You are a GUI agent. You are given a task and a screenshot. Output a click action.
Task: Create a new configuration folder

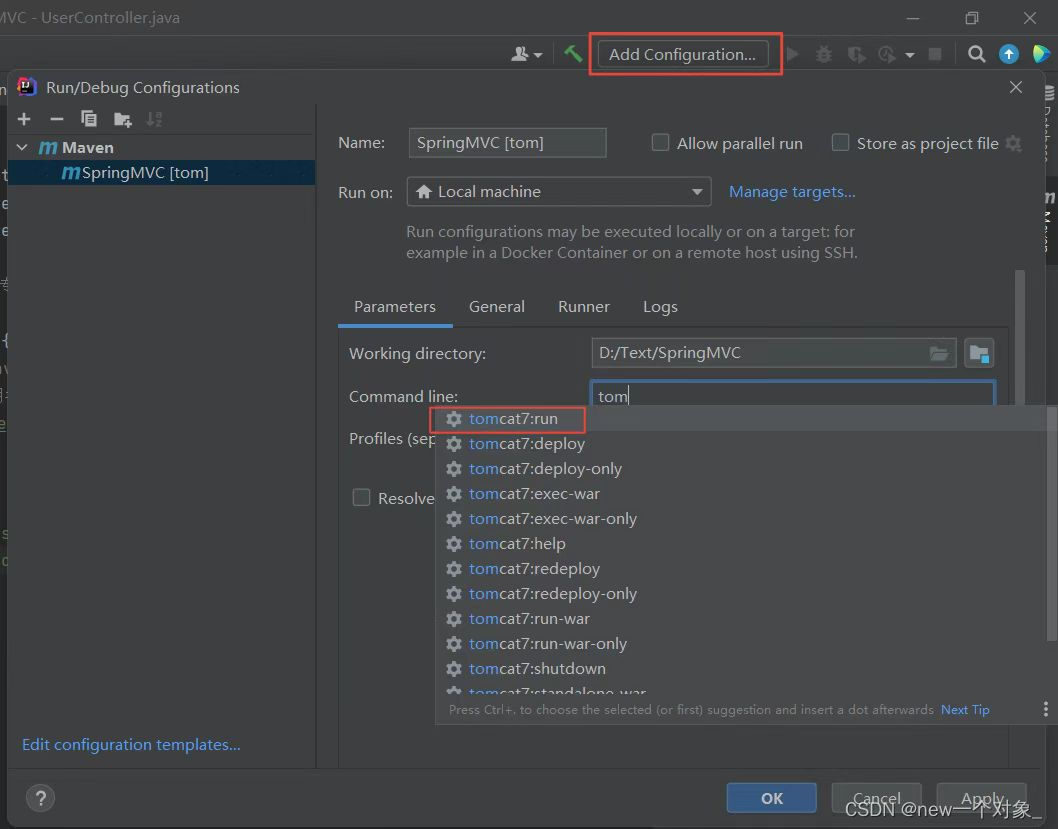point(122,119)
